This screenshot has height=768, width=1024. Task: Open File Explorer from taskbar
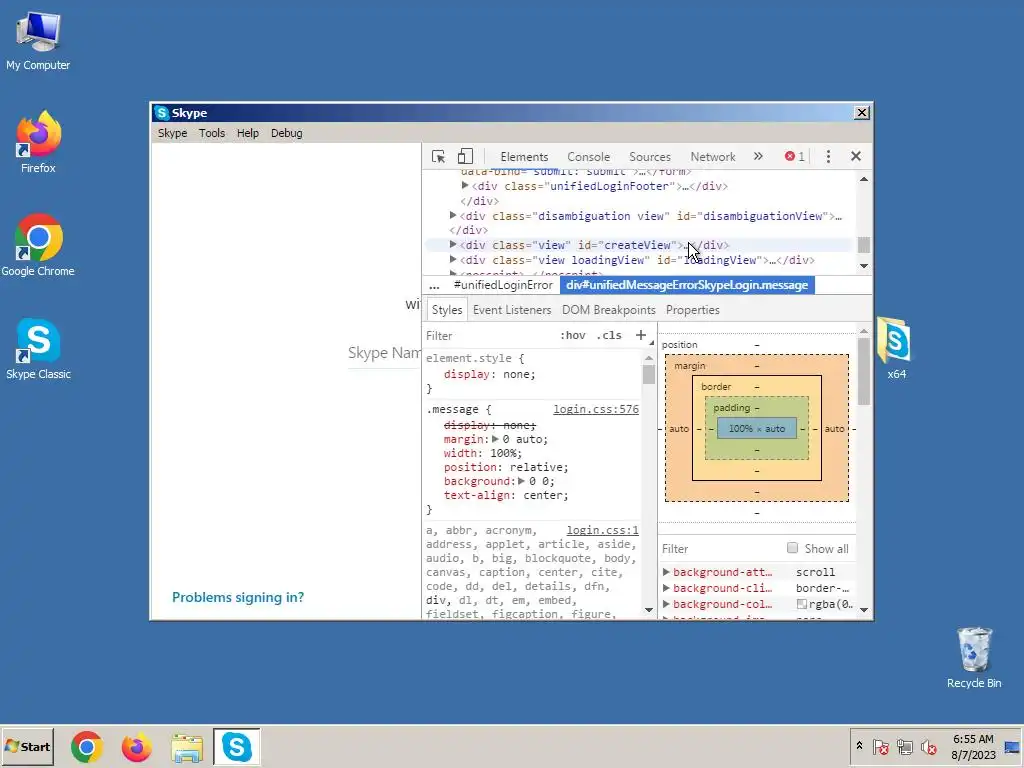187,746
